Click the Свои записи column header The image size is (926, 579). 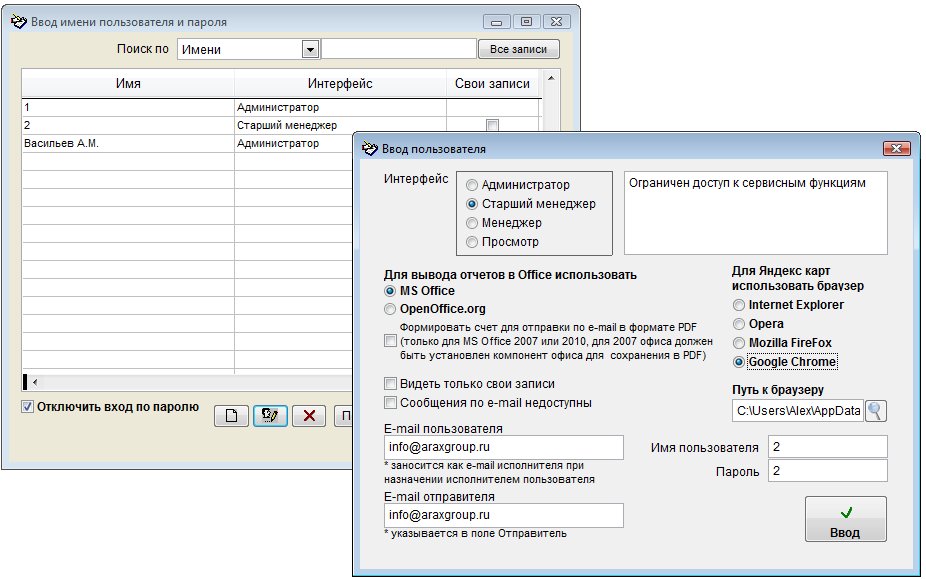(x=493, y=83)
